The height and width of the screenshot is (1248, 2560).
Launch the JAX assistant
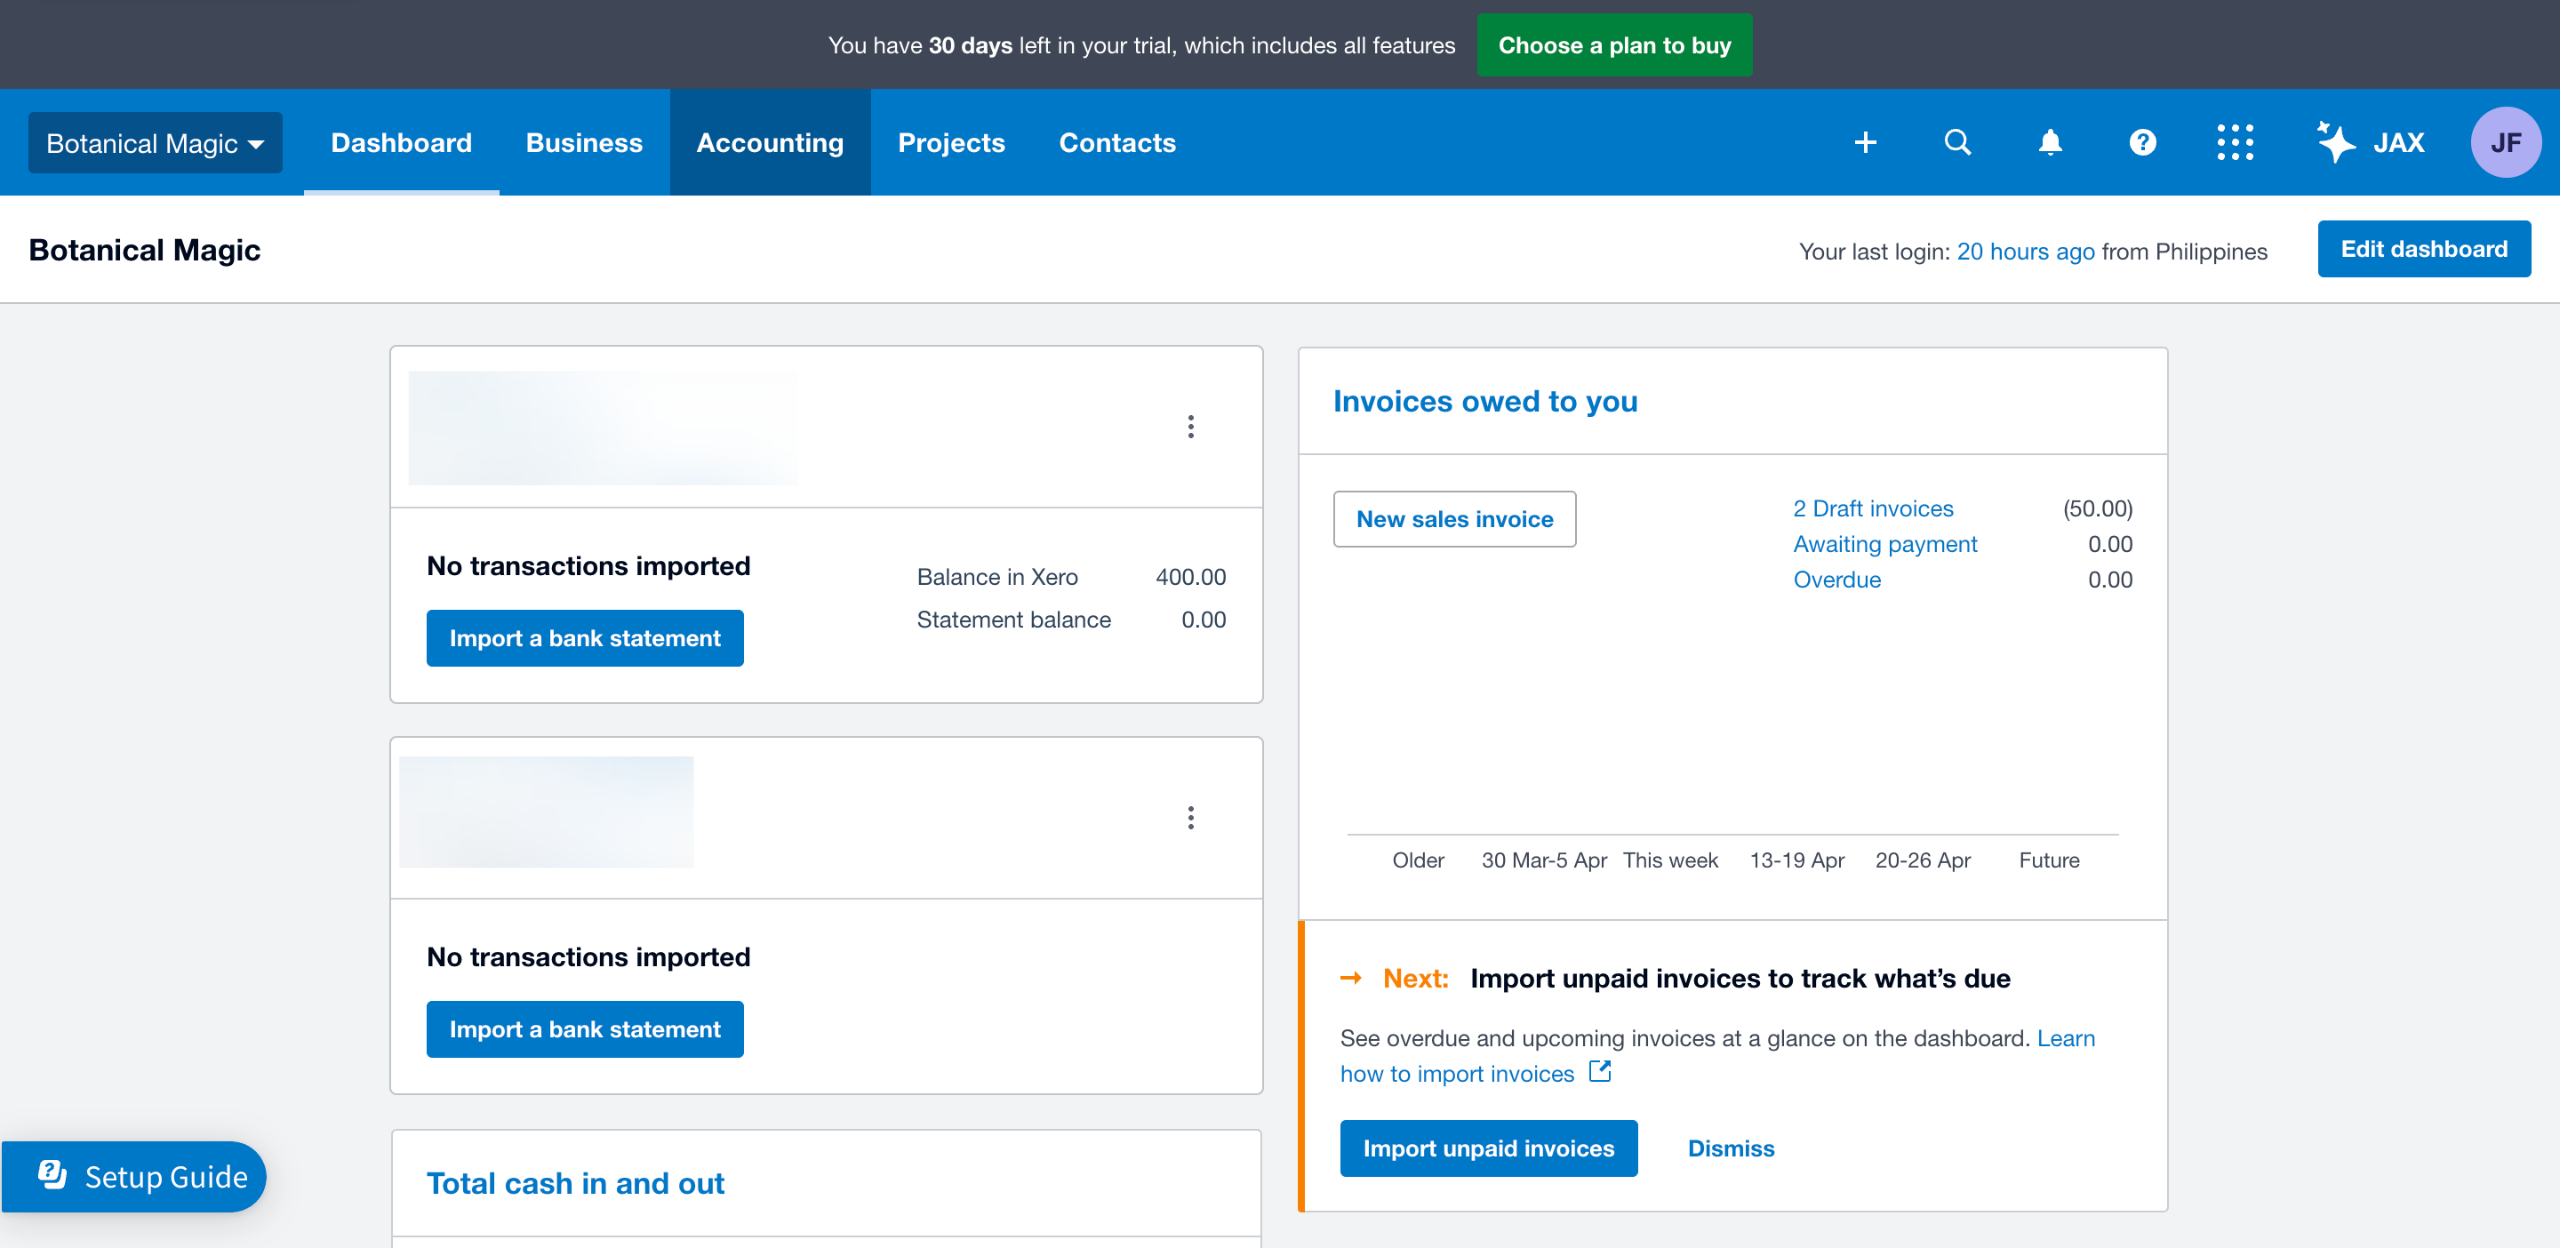pyautogui.click(x=2371, y=143)
